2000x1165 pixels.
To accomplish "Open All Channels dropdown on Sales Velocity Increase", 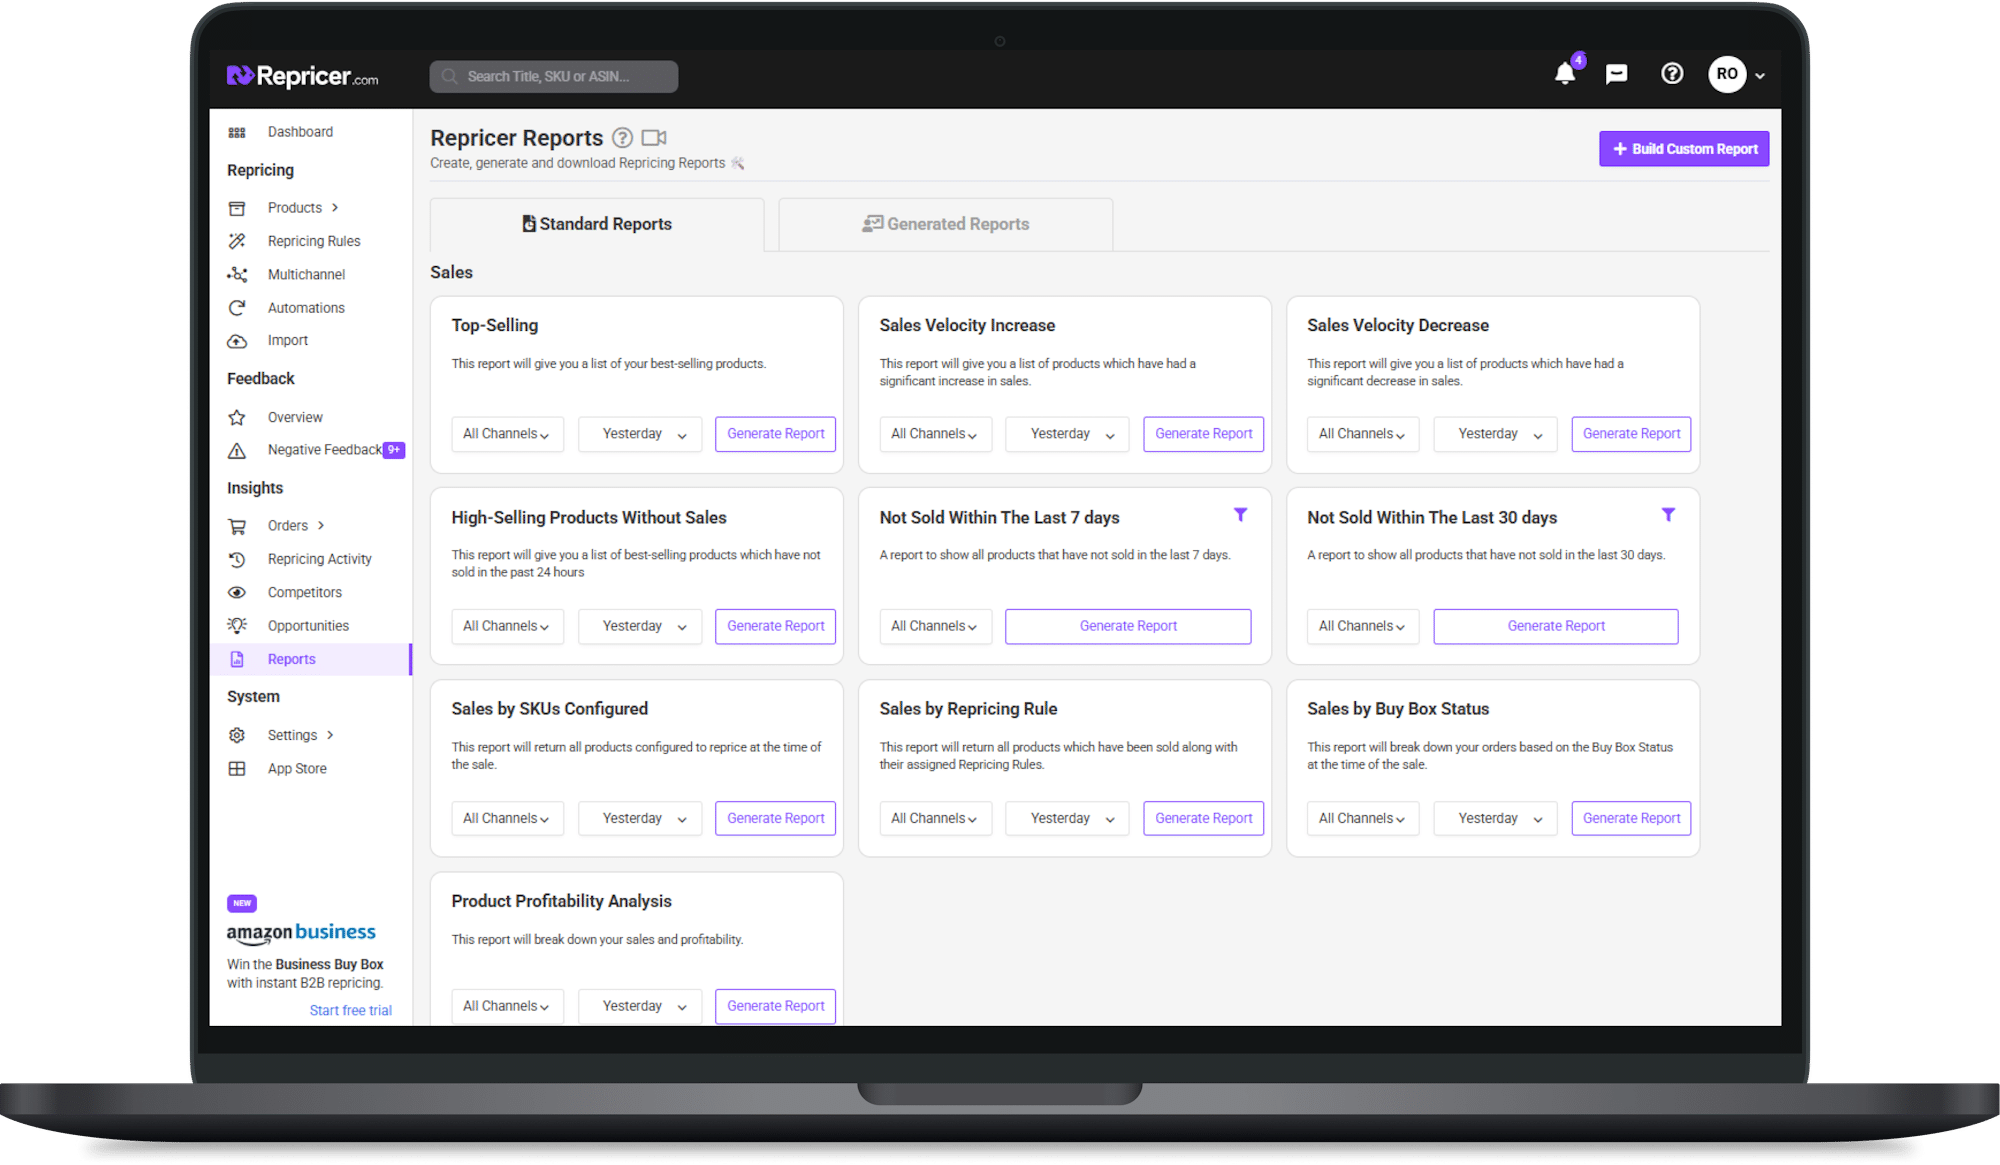I will coord(935,434).
